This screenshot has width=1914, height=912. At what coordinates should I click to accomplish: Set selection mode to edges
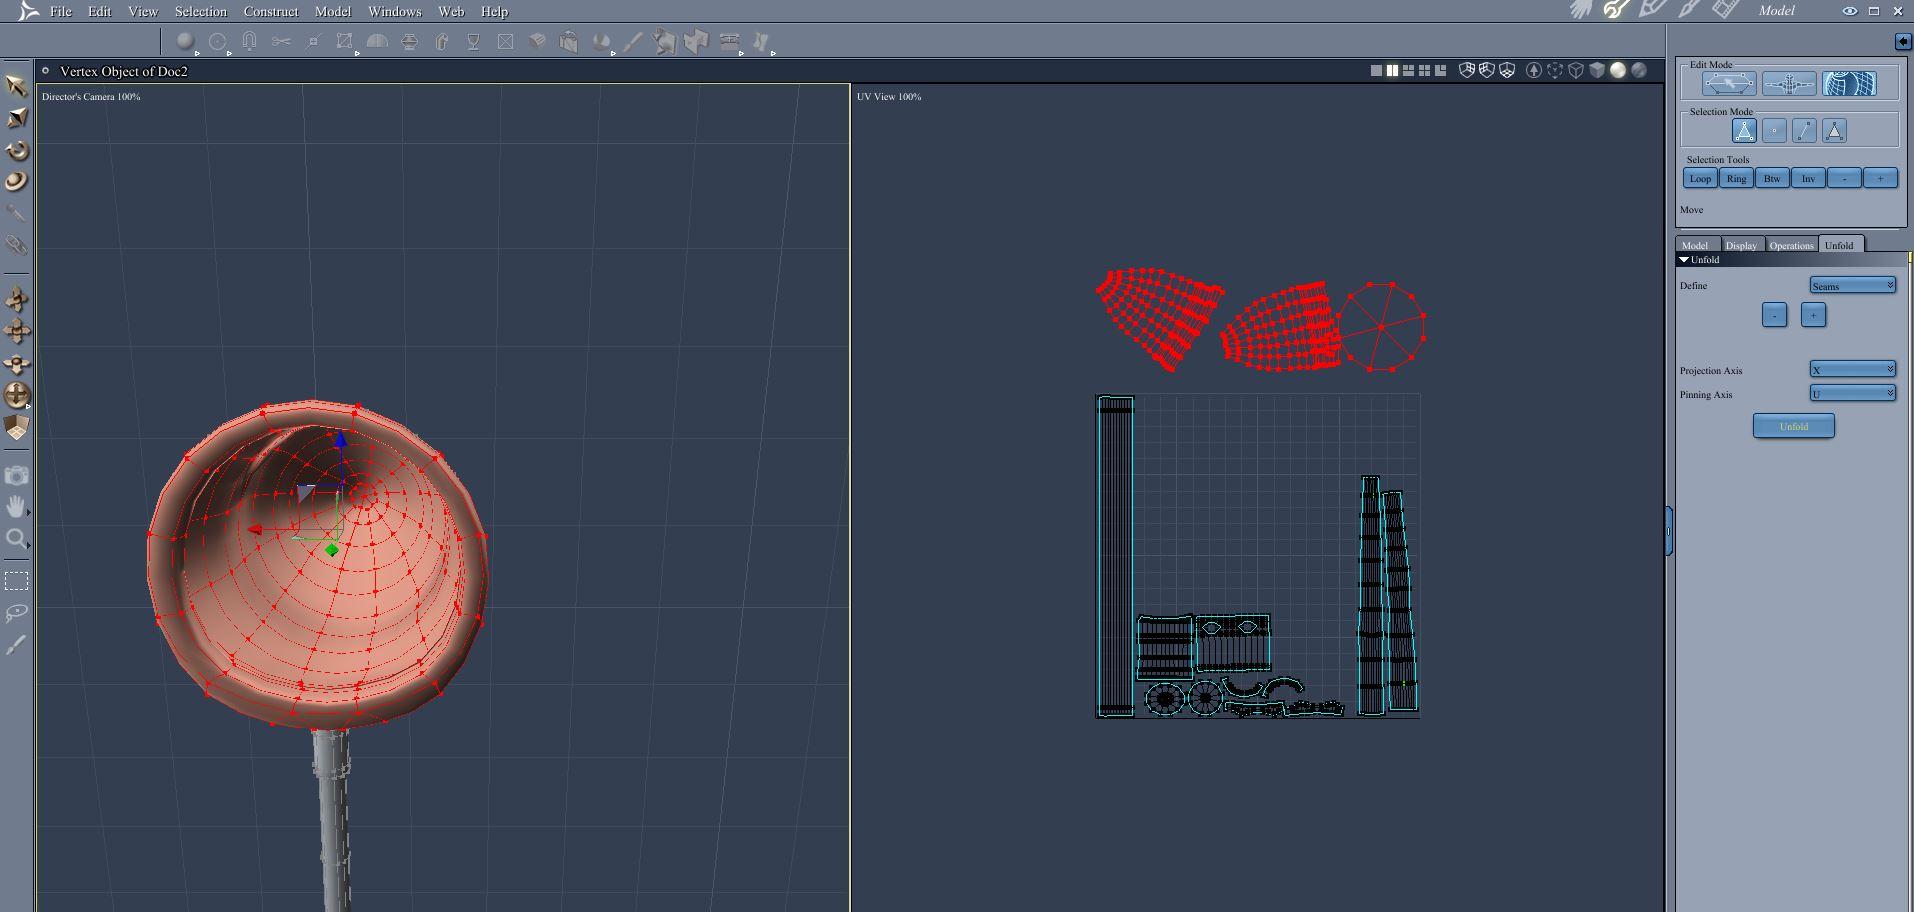1804,130
